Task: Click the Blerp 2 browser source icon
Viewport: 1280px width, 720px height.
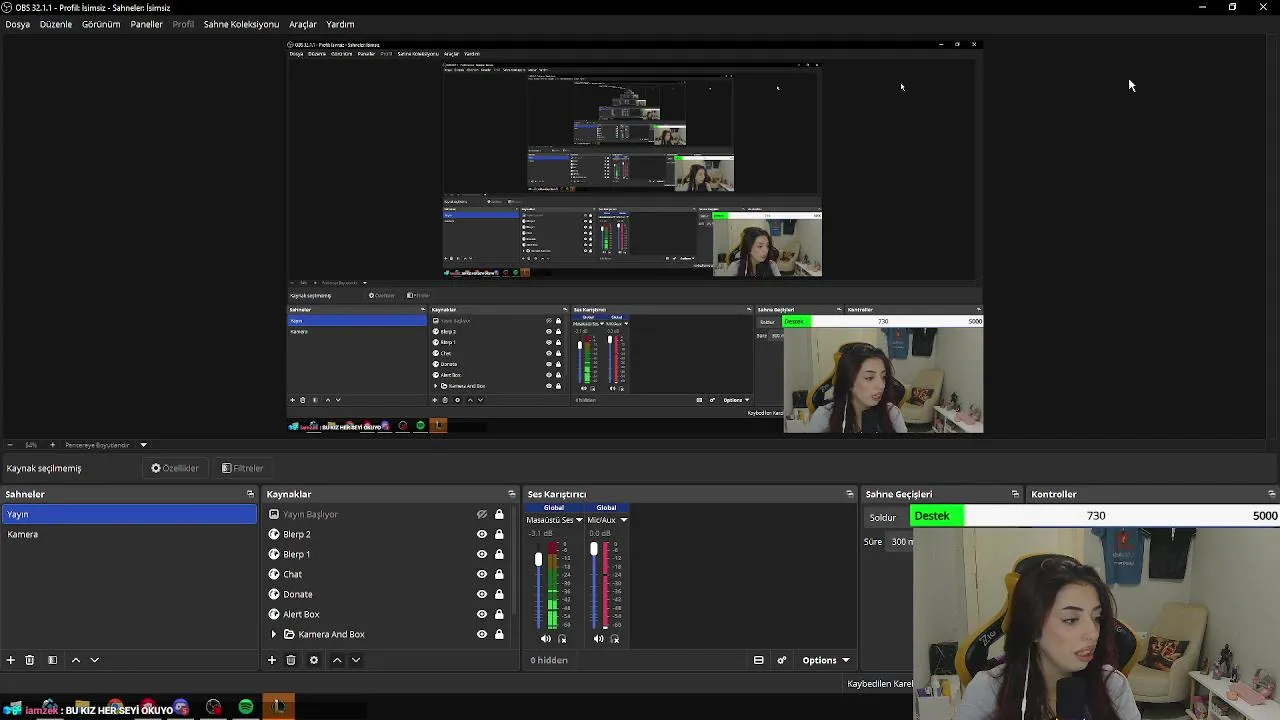Action: tap(274, 534)
